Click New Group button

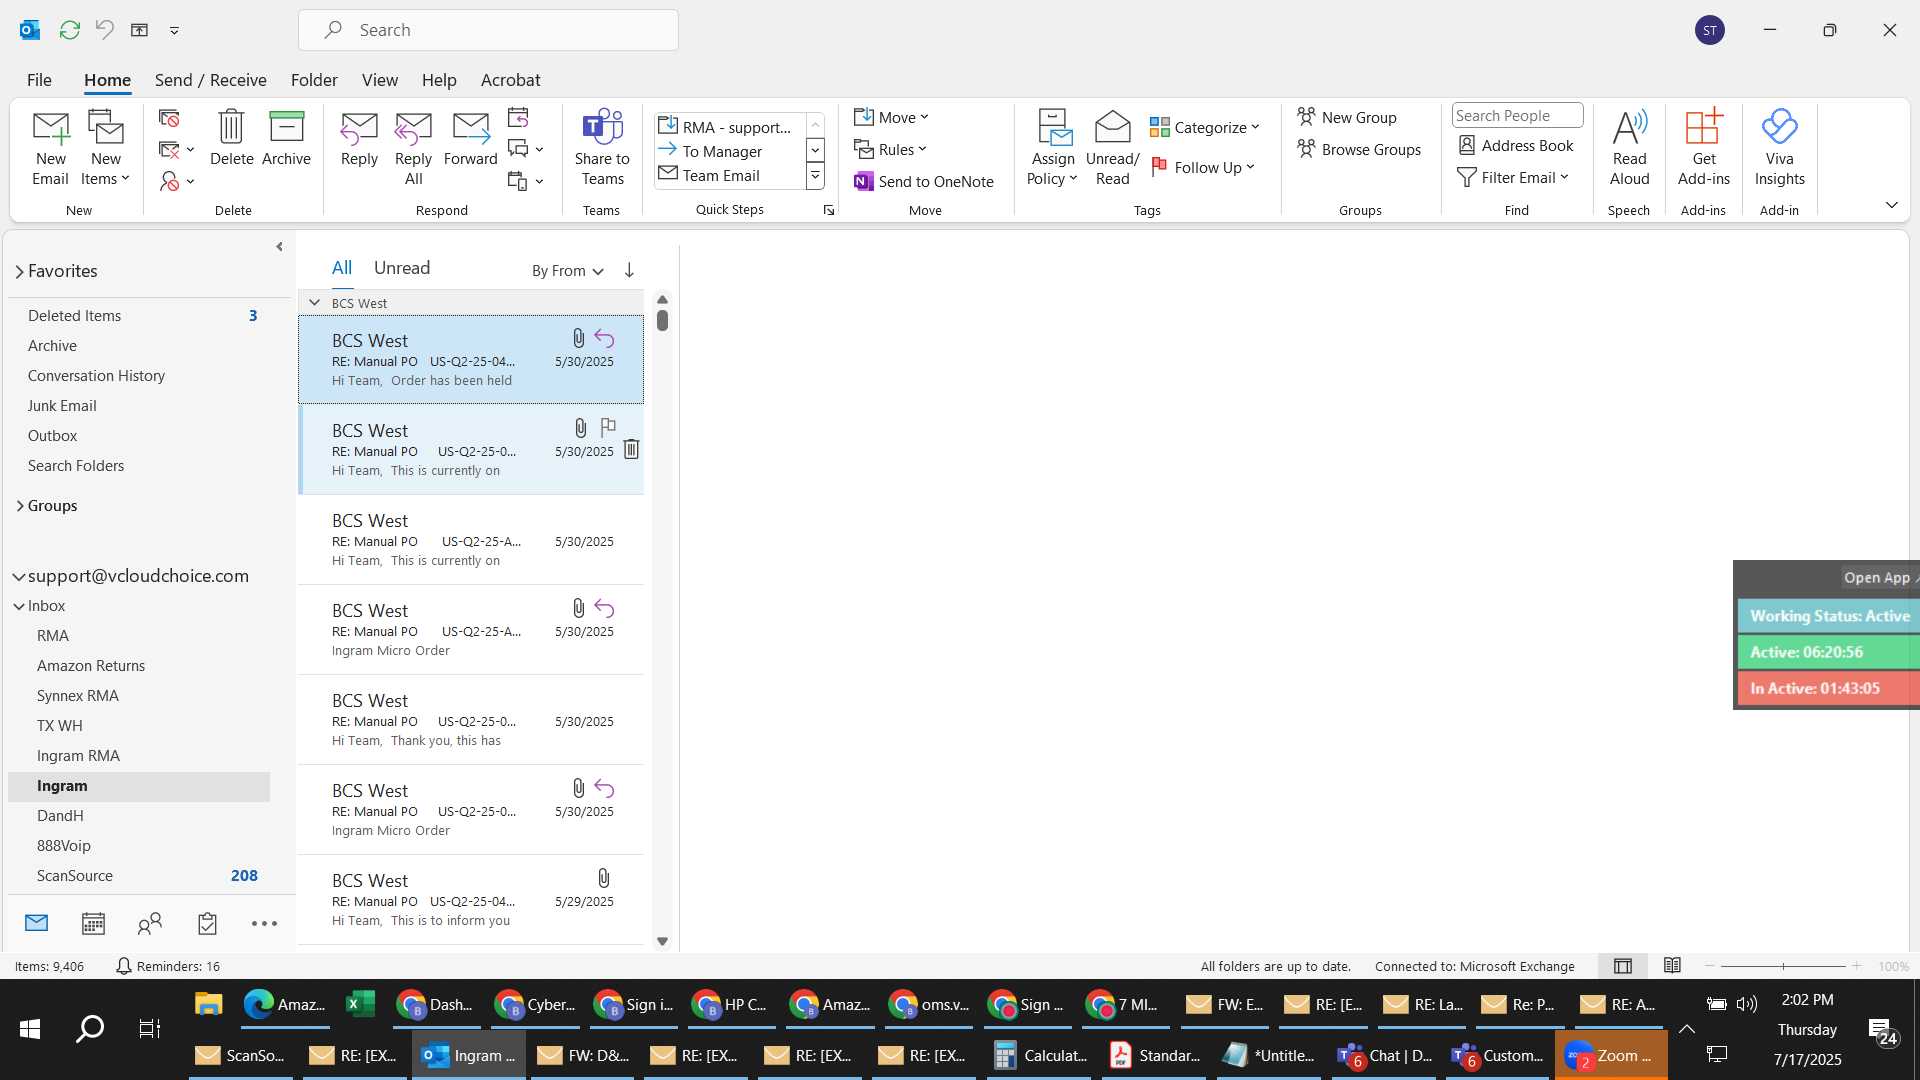pos(1347,117)
